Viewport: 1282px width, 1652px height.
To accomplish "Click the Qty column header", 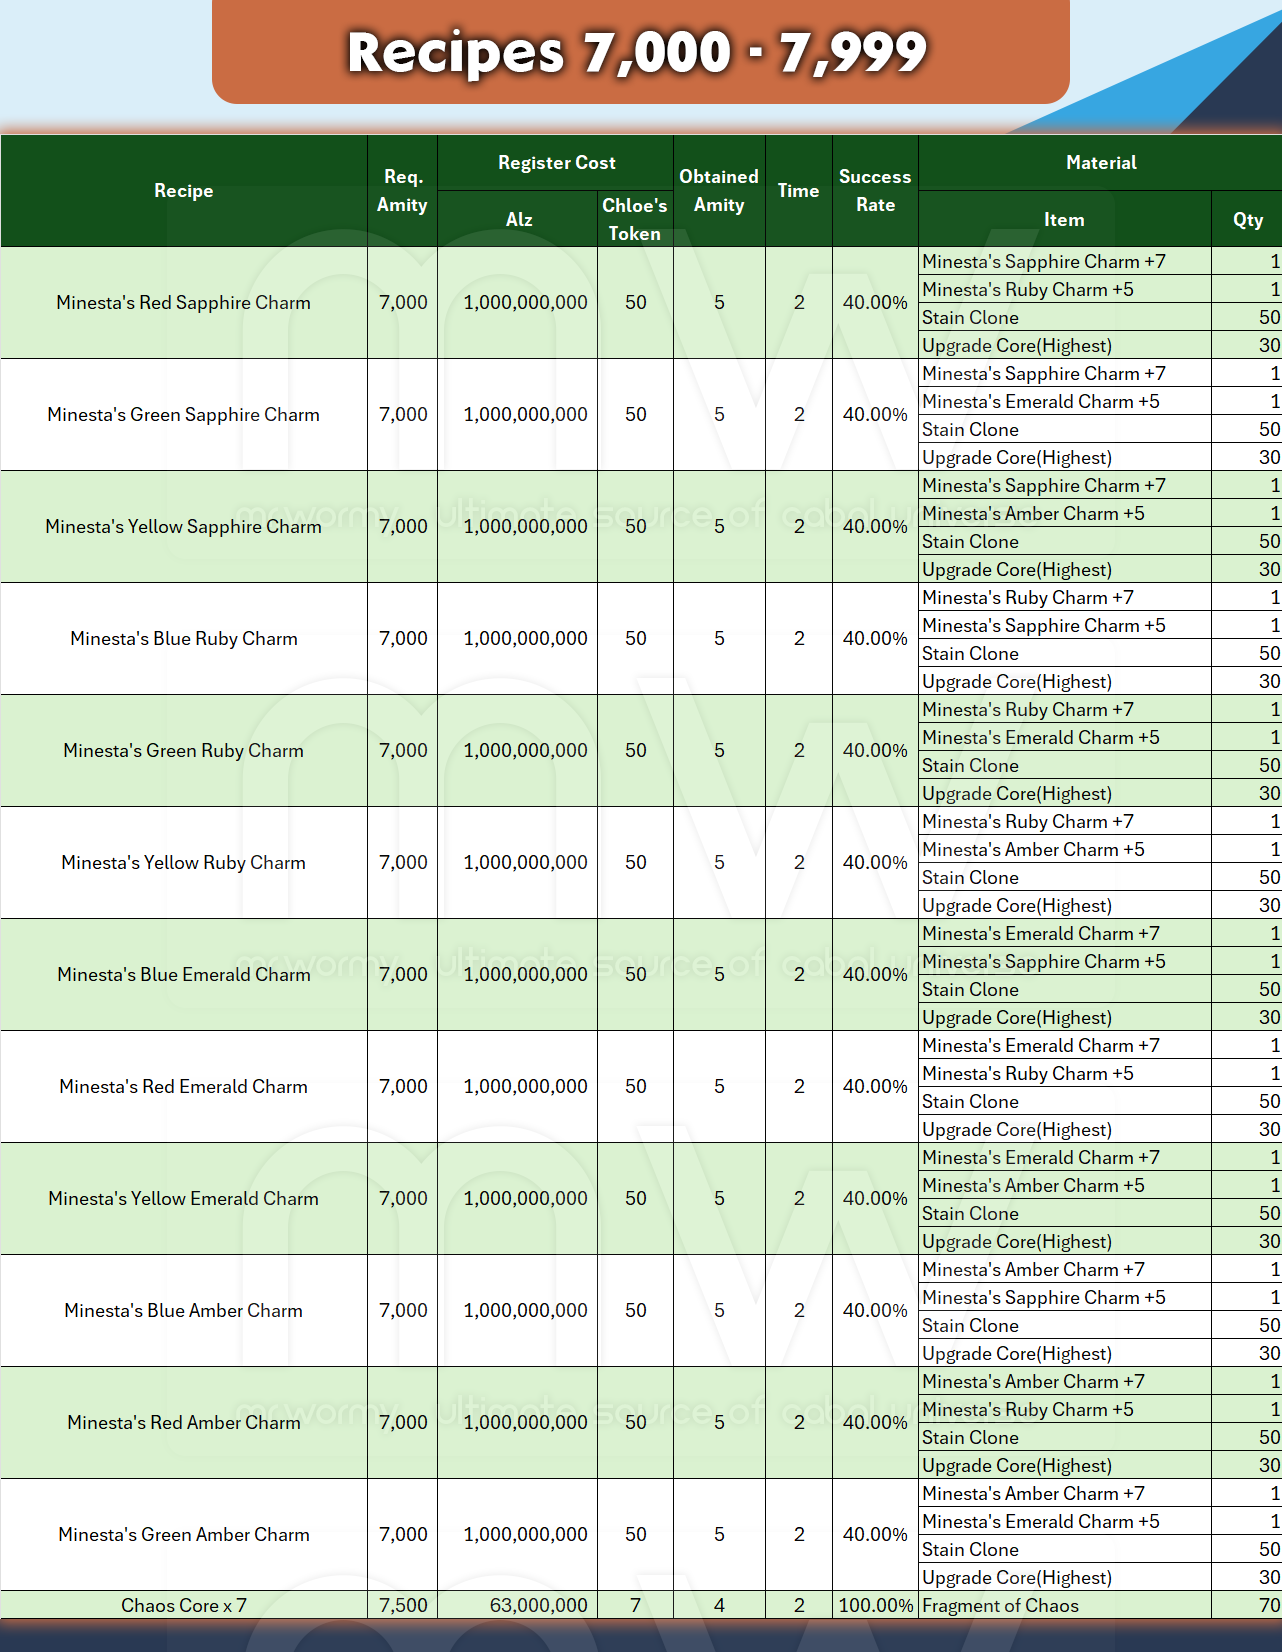I will tap(1247, 219).
